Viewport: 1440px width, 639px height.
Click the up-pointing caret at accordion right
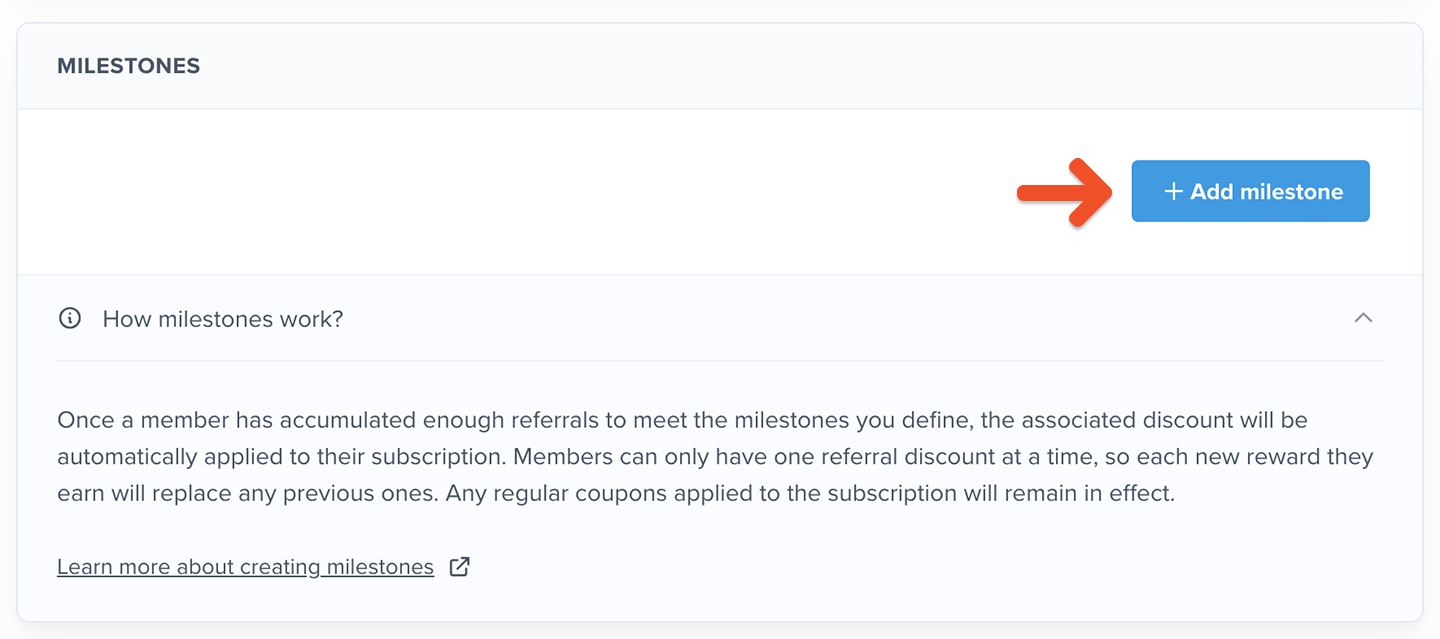tap(1363, 318)
